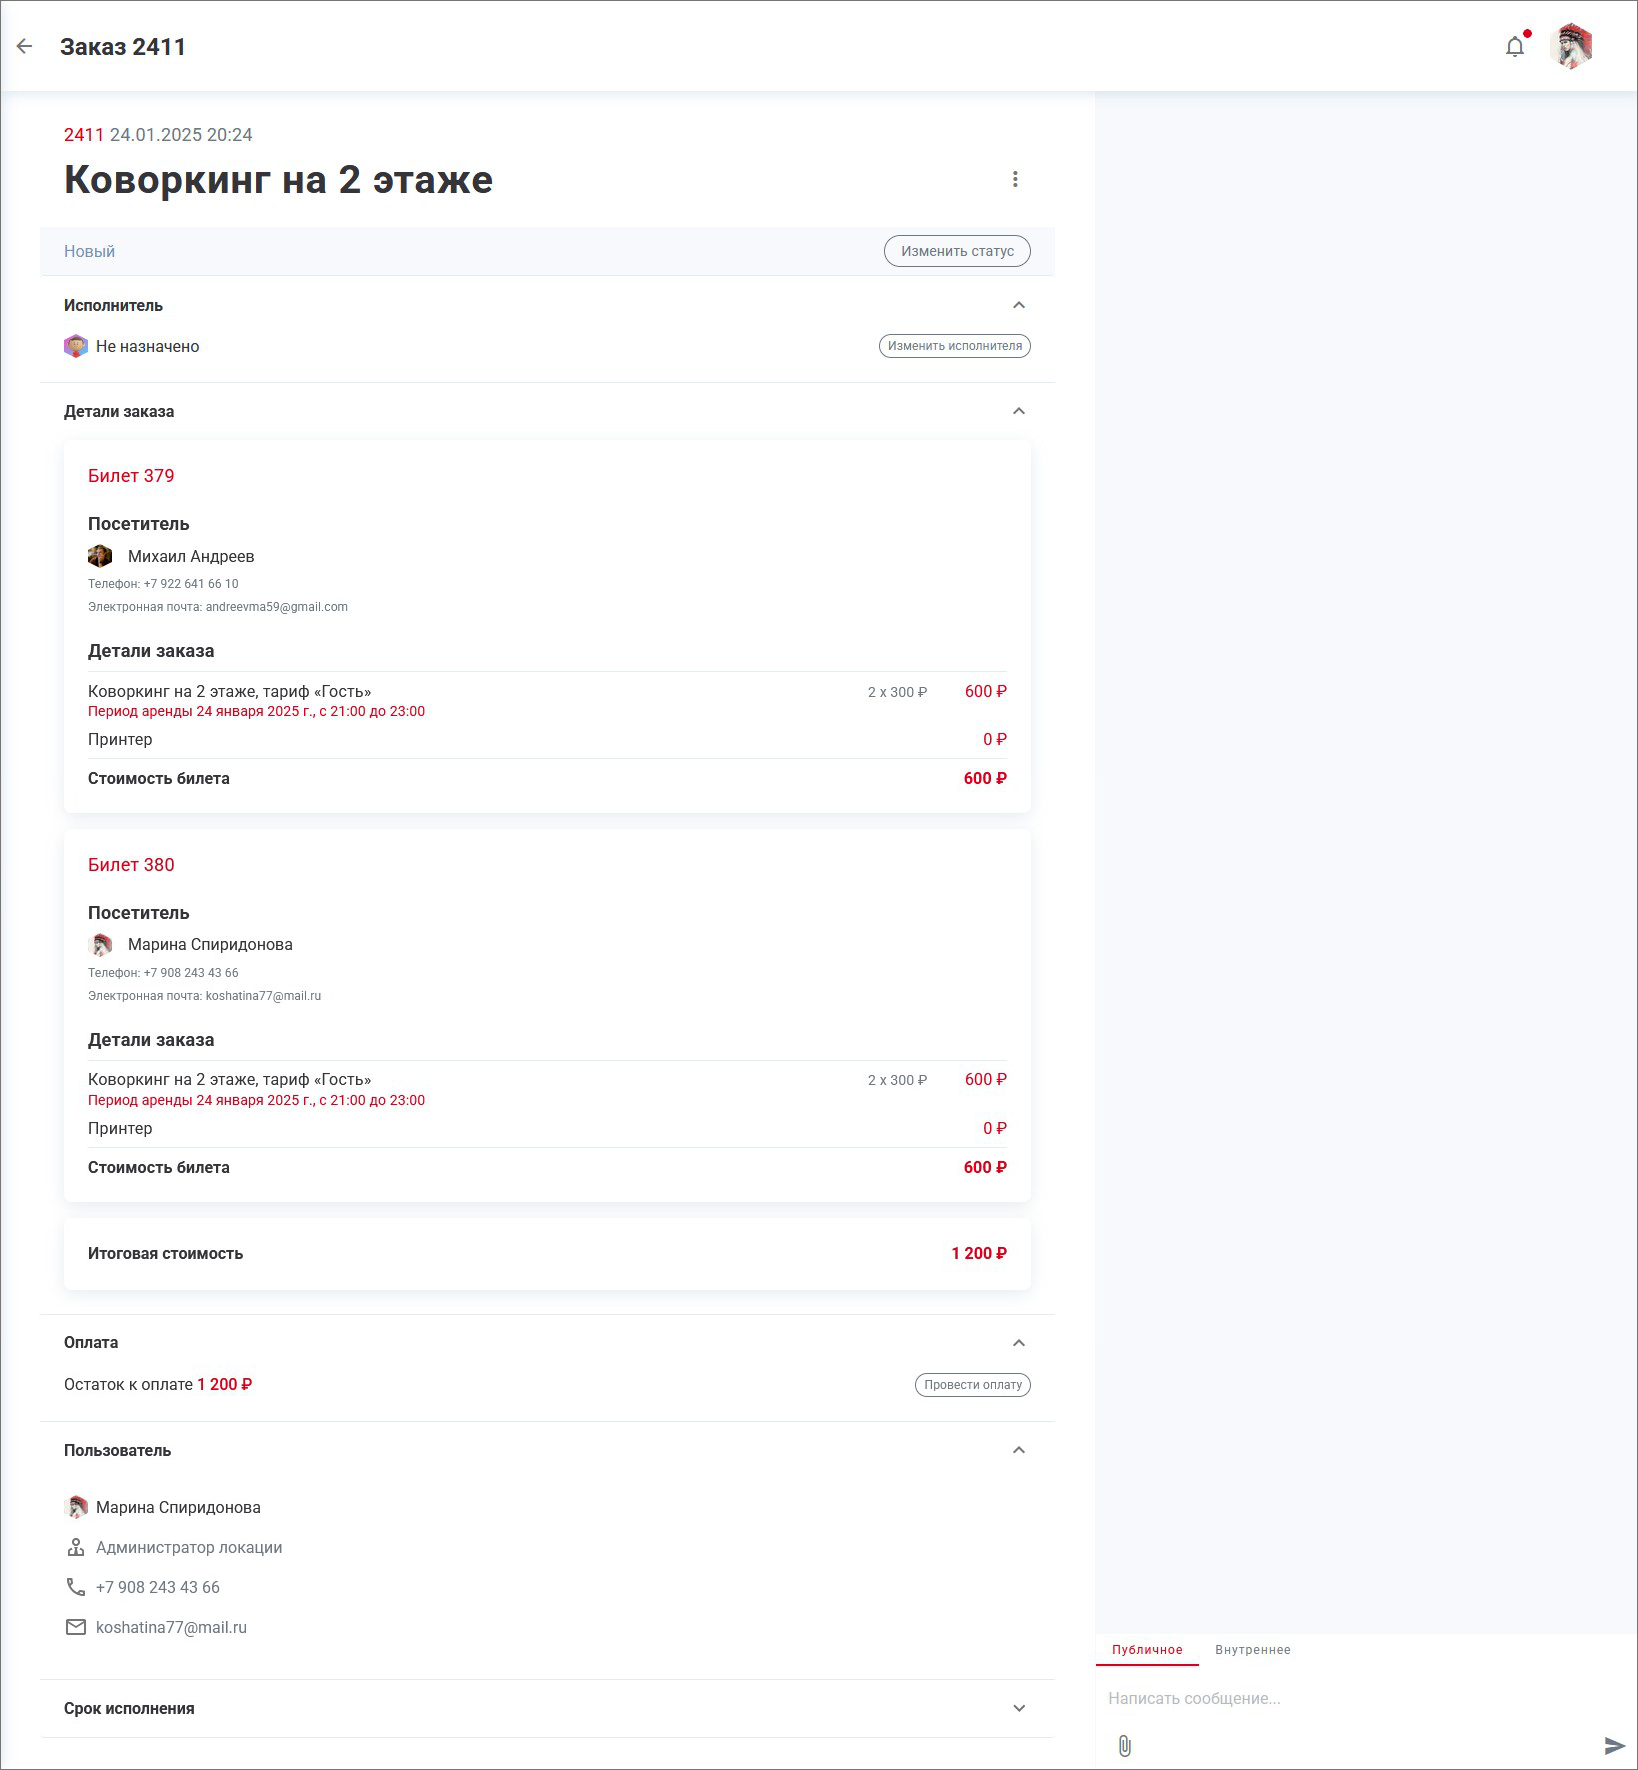The height and width of the screenshot is (1770, 1638).
Task: Click Михаил Андреев's visitor avatar
Action: pos(100,556)
